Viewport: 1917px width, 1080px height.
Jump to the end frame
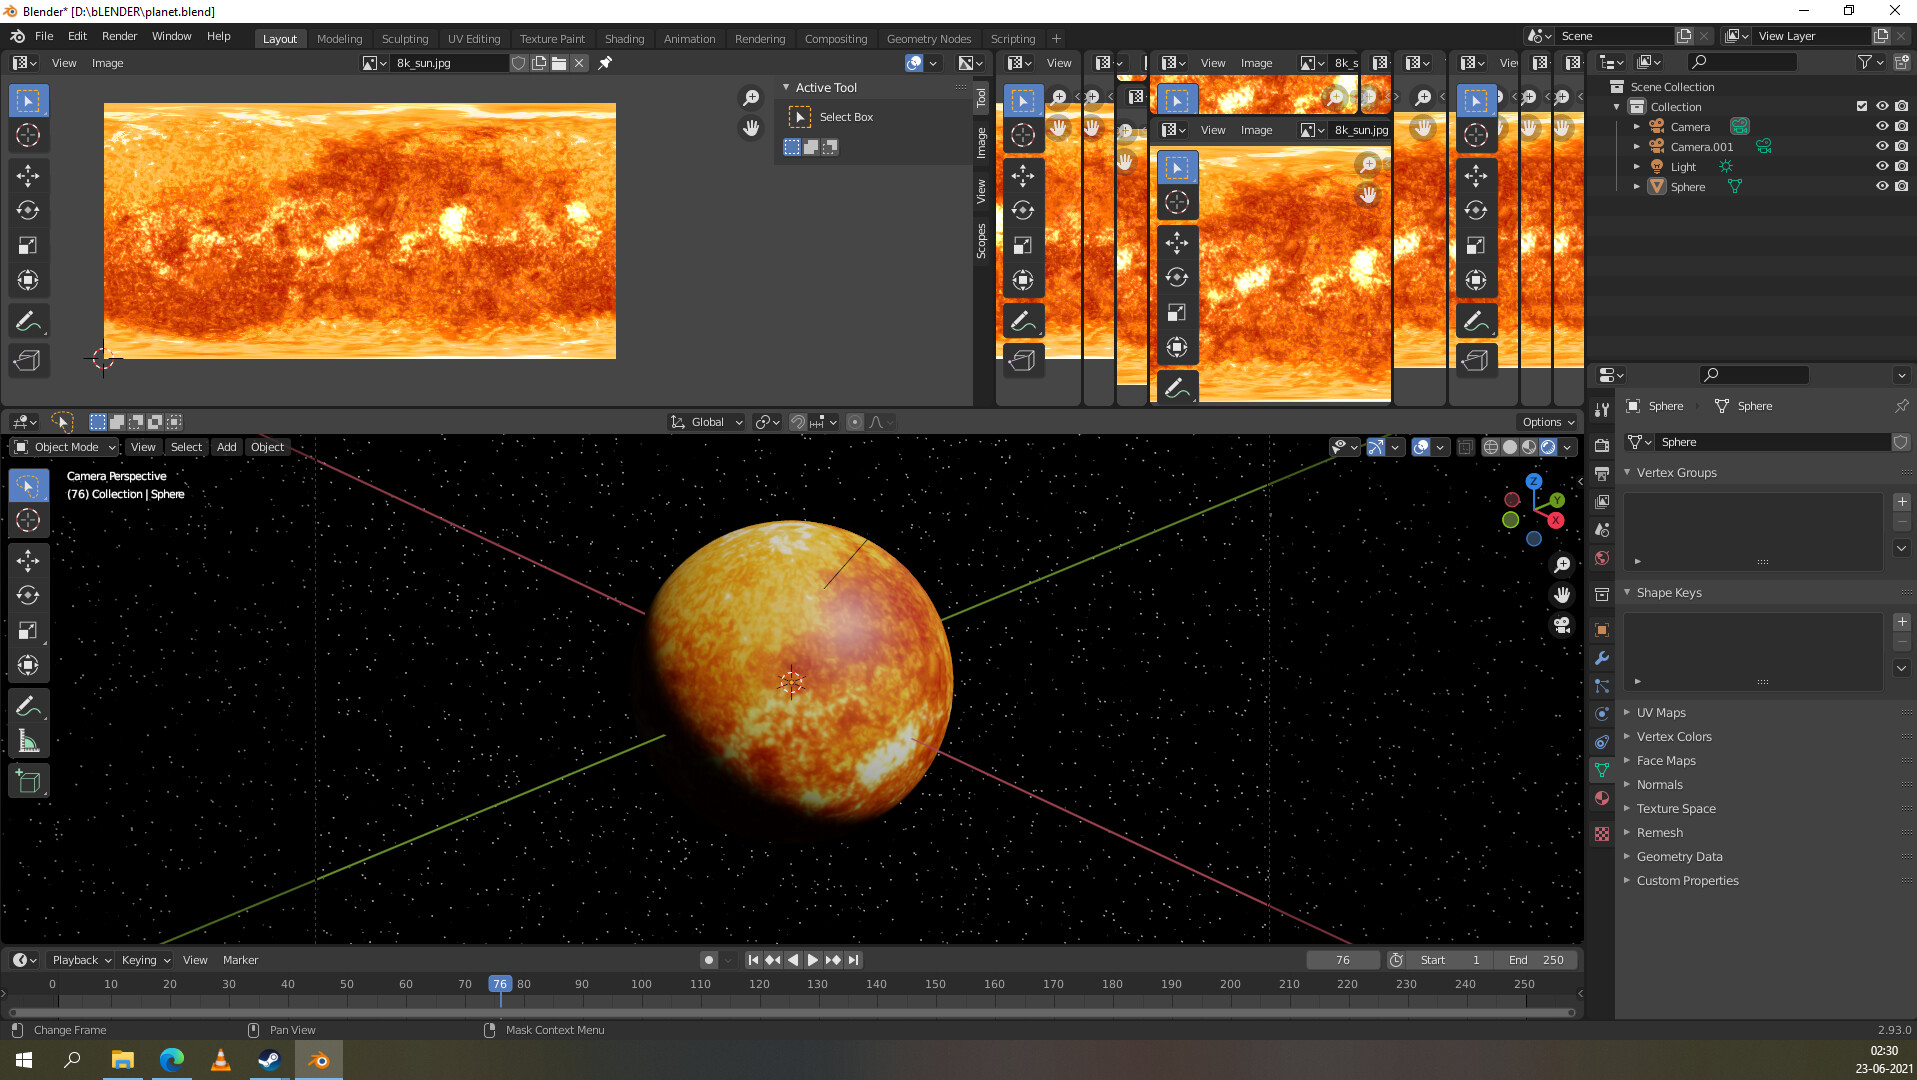pyautogui.click(x=853, y=960)
